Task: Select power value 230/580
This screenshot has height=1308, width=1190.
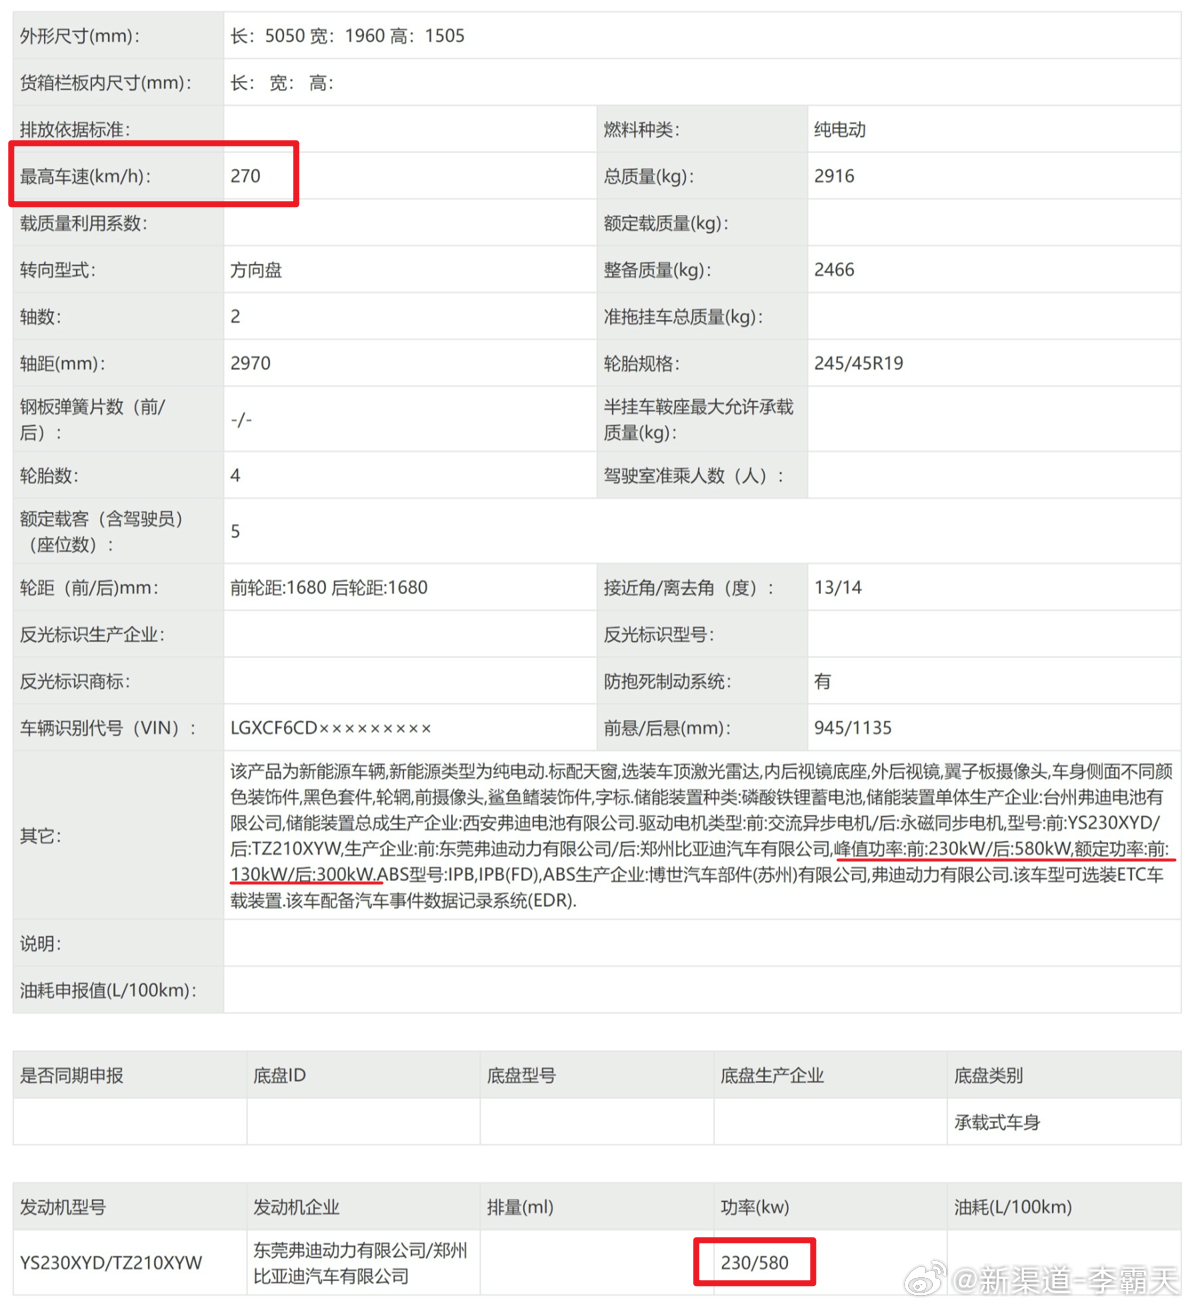Action: (x=755, y=1264)
